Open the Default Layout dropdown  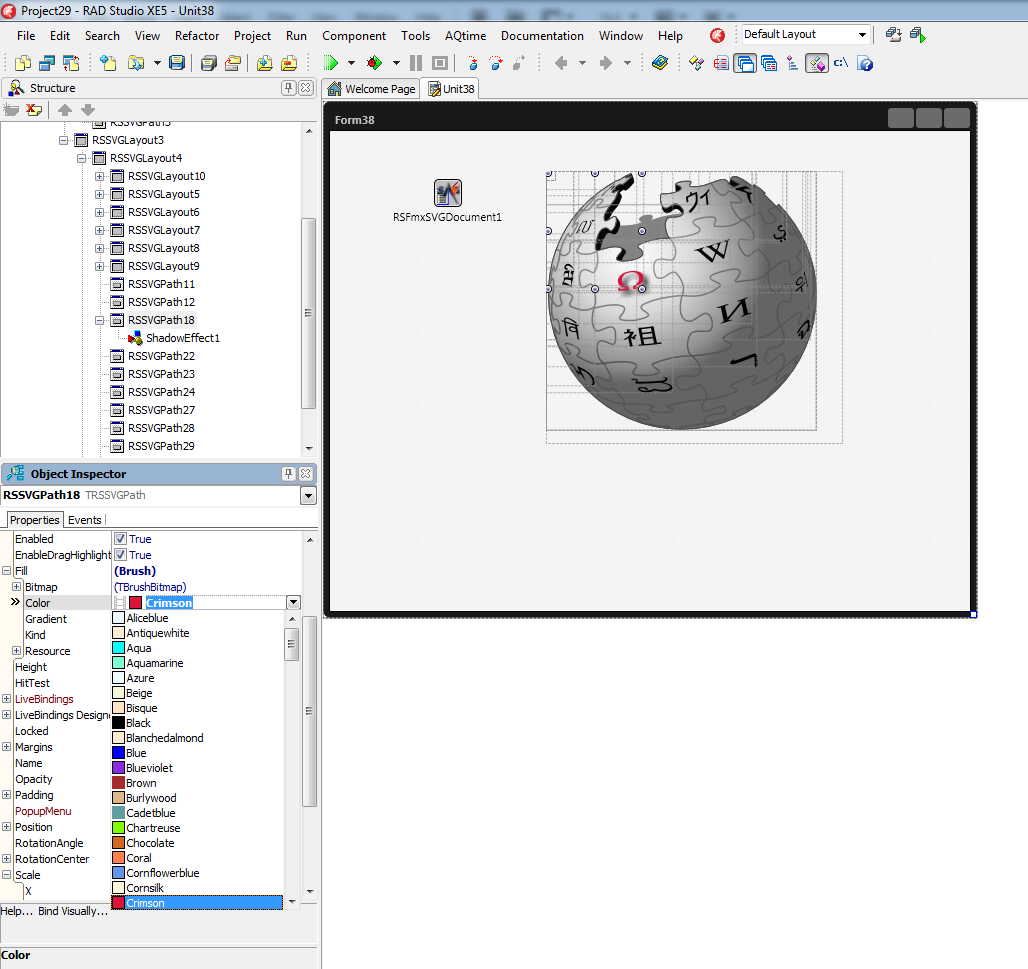862,34
